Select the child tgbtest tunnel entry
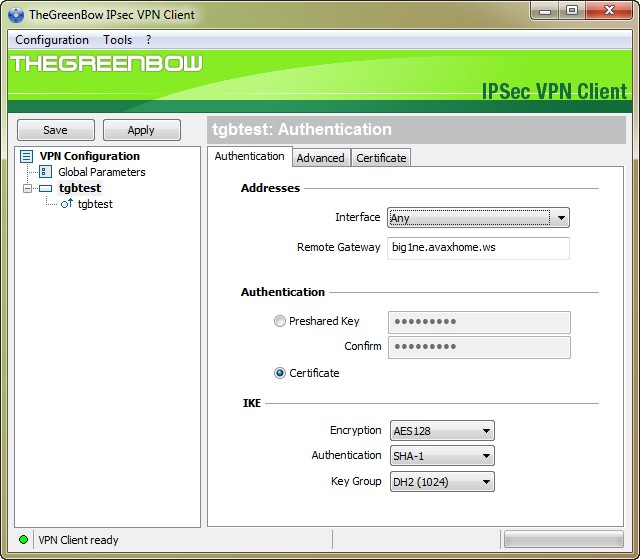 [95, 204]
